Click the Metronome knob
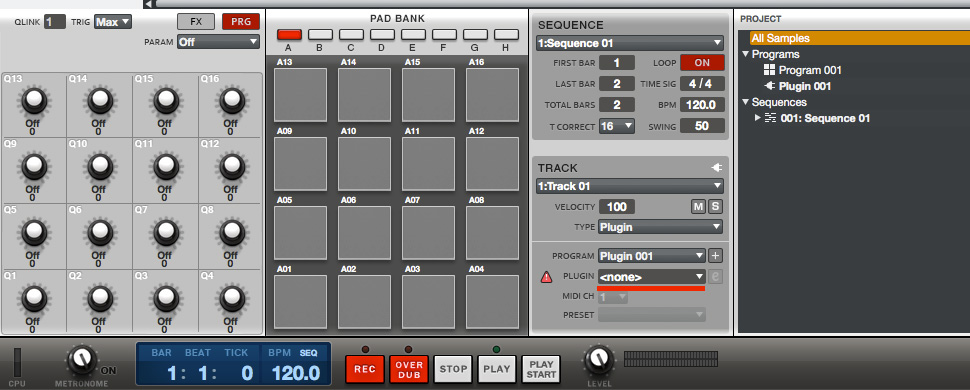Screen dimensions: 970x390 click(82, 360)
